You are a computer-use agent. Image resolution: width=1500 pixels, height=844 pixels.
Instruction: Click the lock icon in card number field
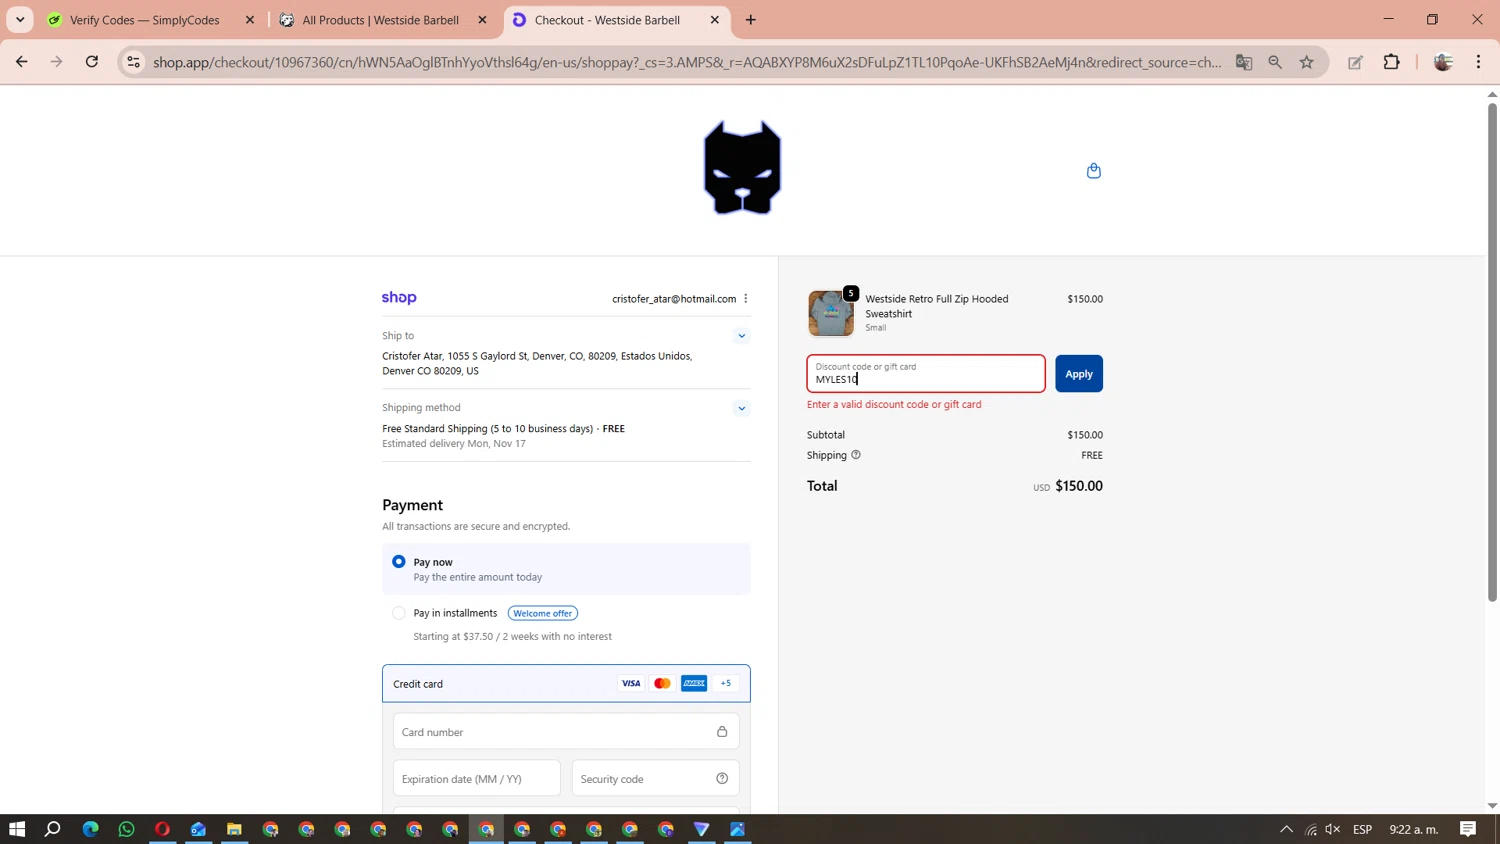click(722, 732)
